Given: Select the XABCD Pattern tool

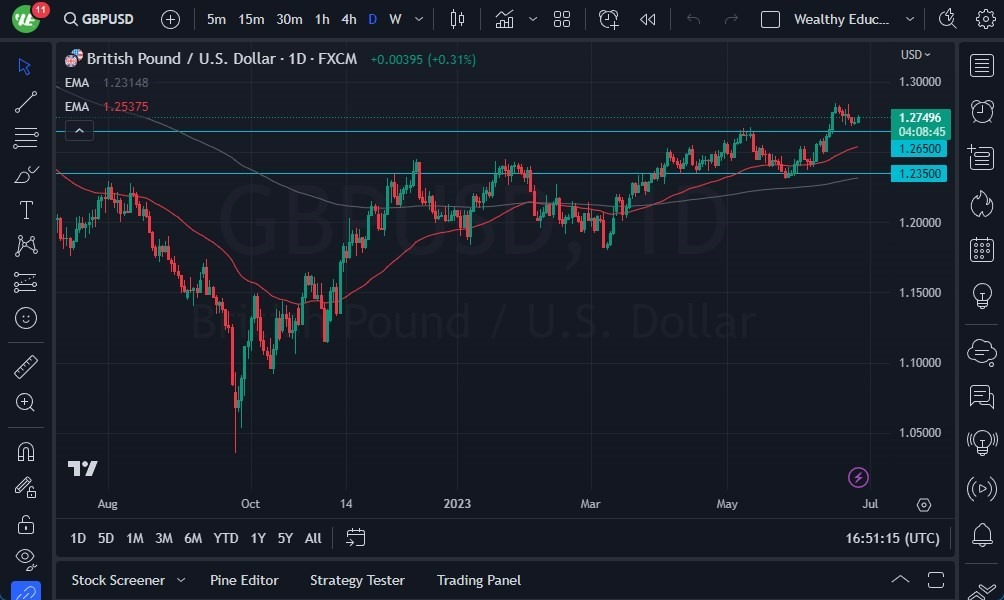Looking at the screenshot, I should (25, 245).
